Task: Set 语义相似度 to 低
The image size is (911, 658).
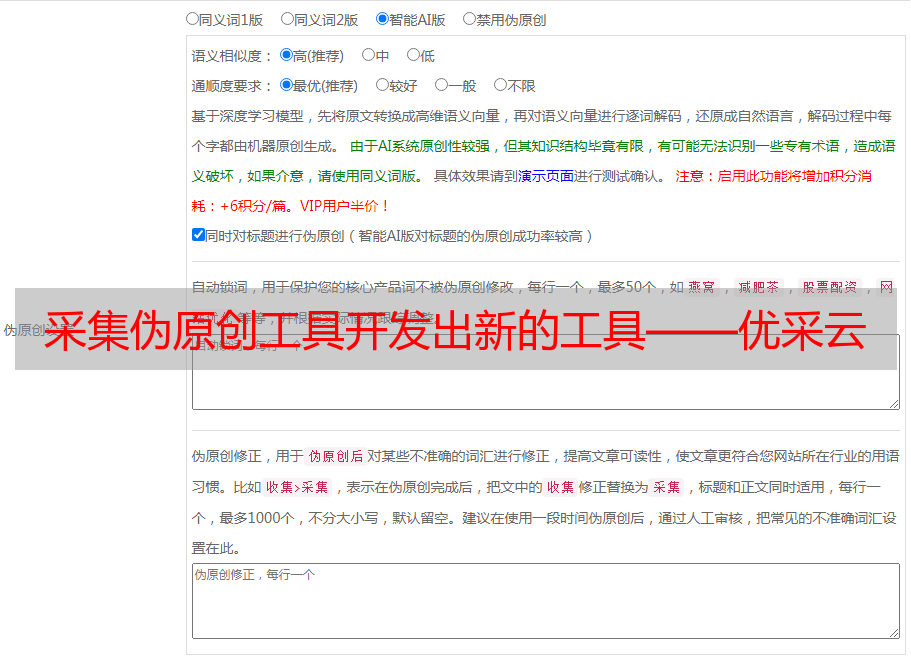Action: 413,55
